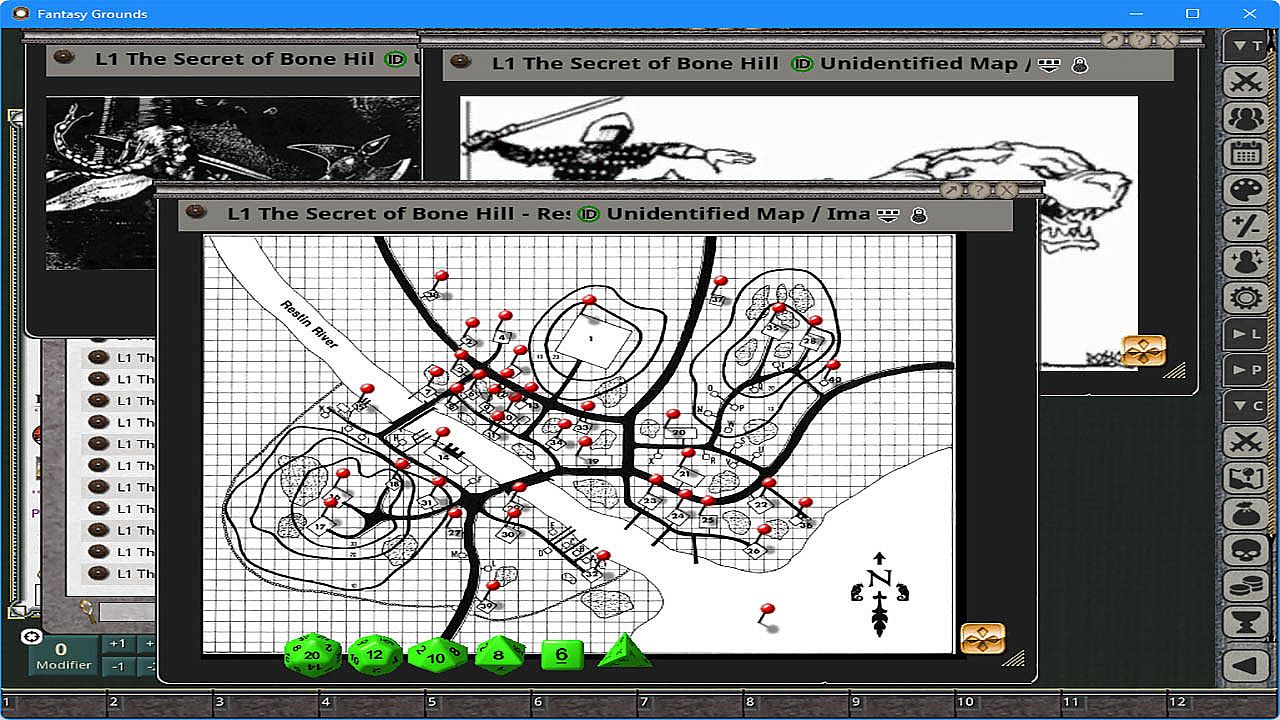Click the red pin beside location 40

click(x=833, y=366)
